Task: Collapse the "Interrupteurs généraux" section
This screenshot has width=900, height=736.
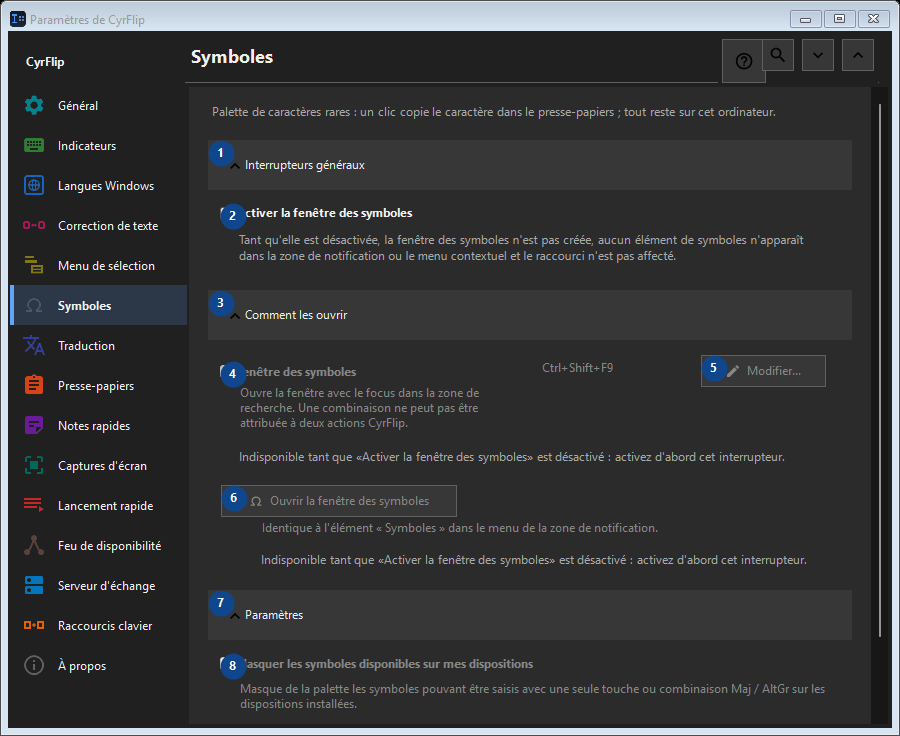Action: pyautogui.click(x=530, y=165)
